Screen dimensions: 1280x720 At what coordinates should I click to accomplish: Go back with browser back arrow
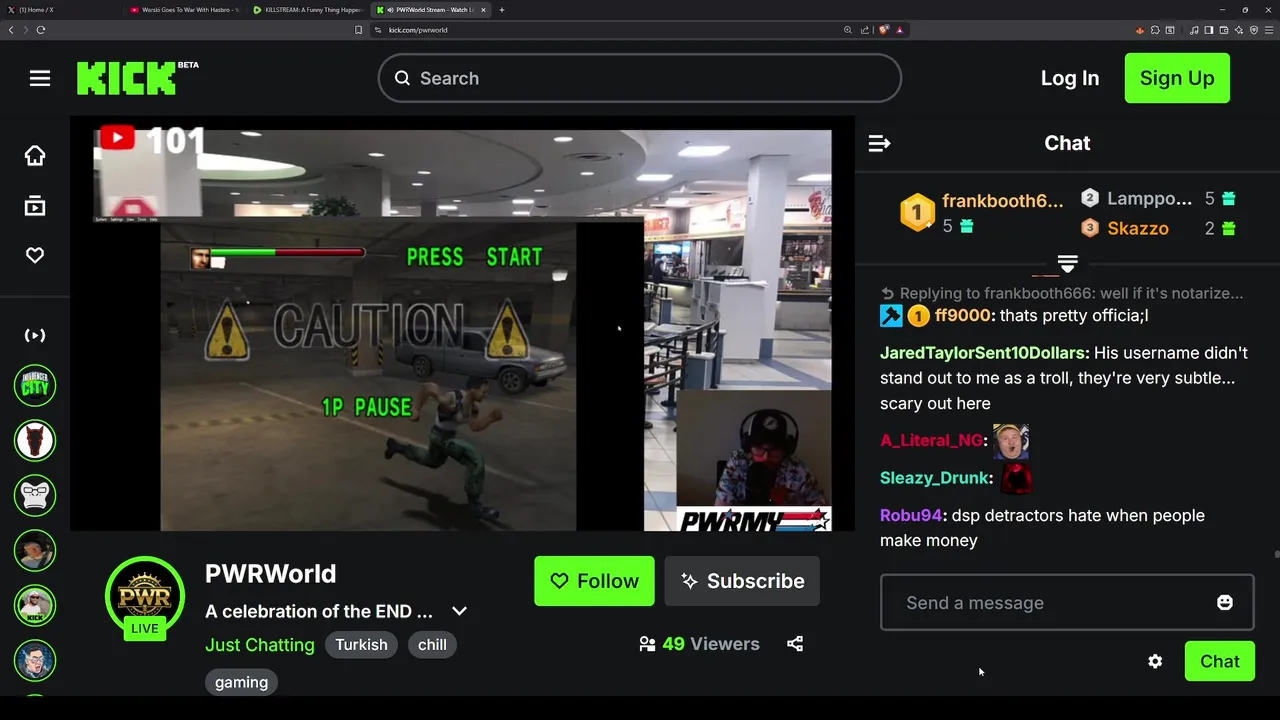(x=11, y=30)
